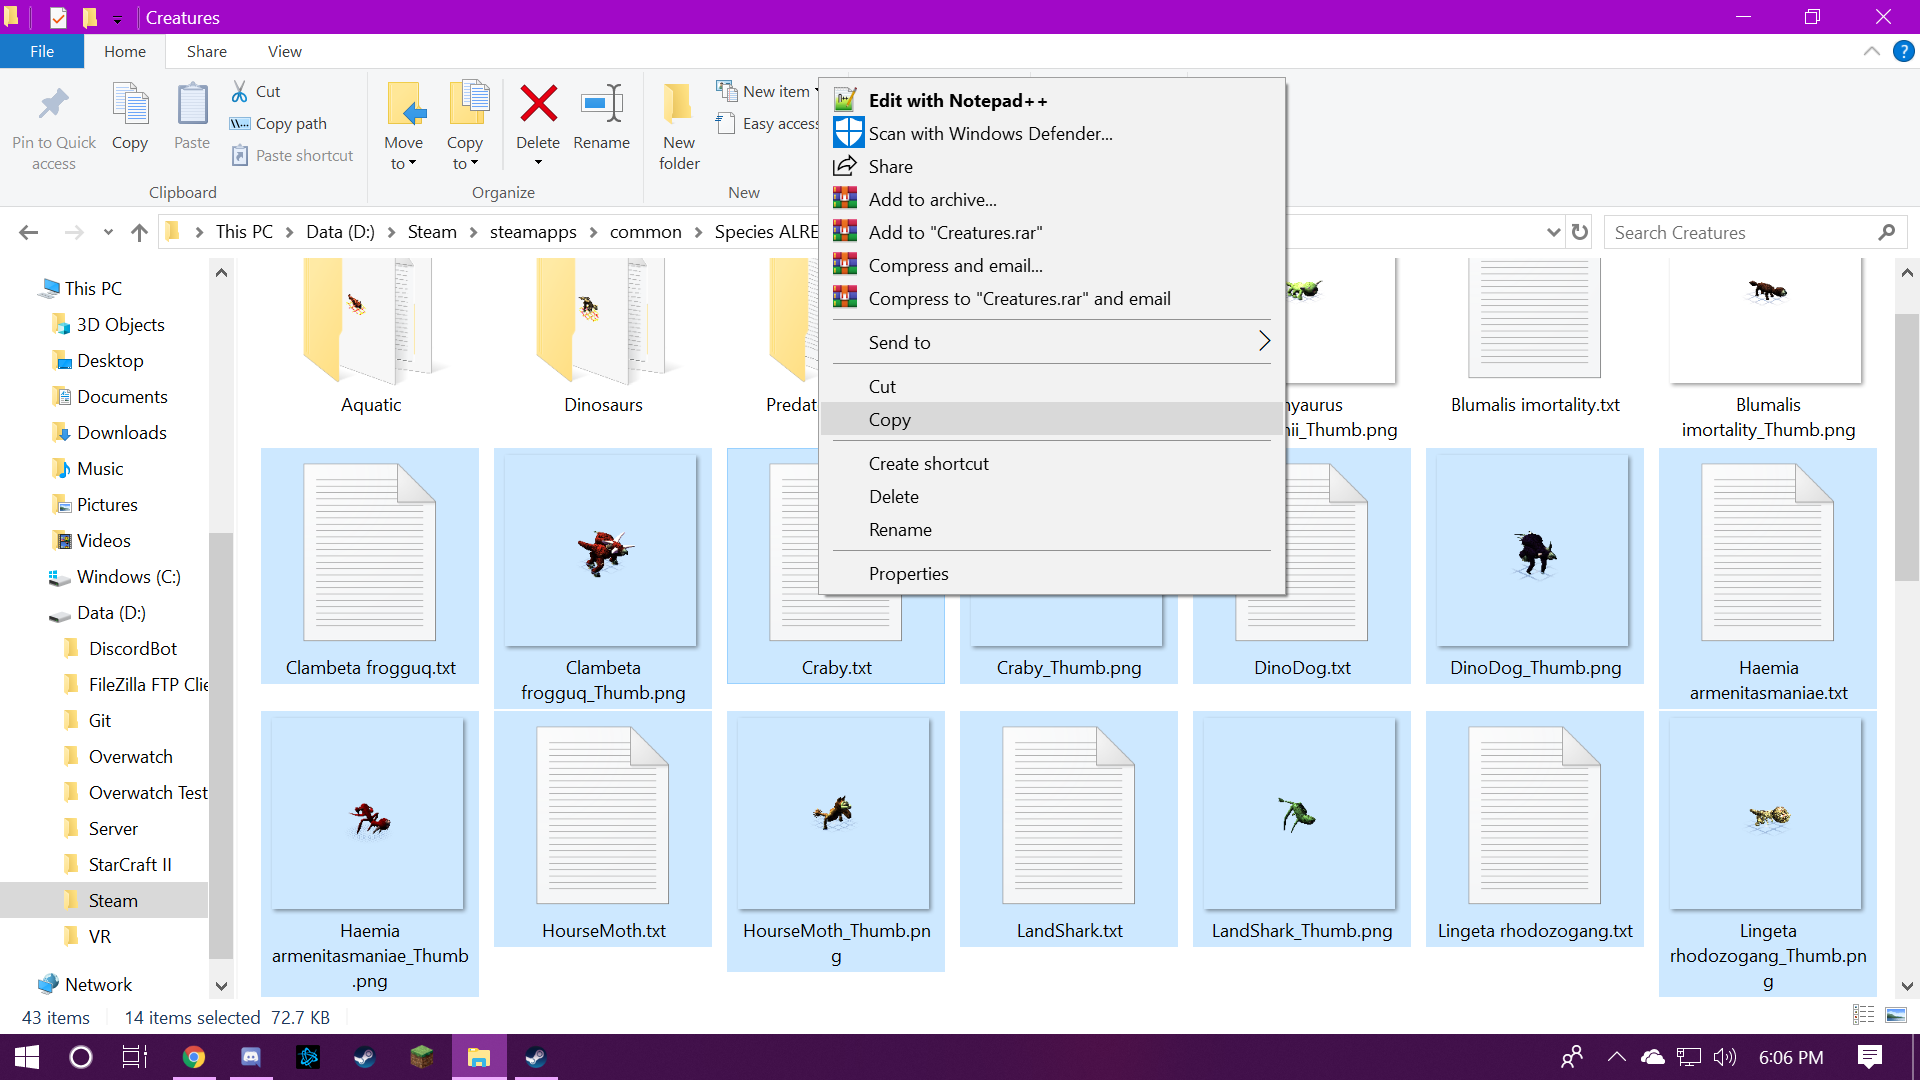The height and width of the screenshot is (1080, 1920).
Task: Click Copy path in the Clipboard group
Action: click(x=290, y=124)
